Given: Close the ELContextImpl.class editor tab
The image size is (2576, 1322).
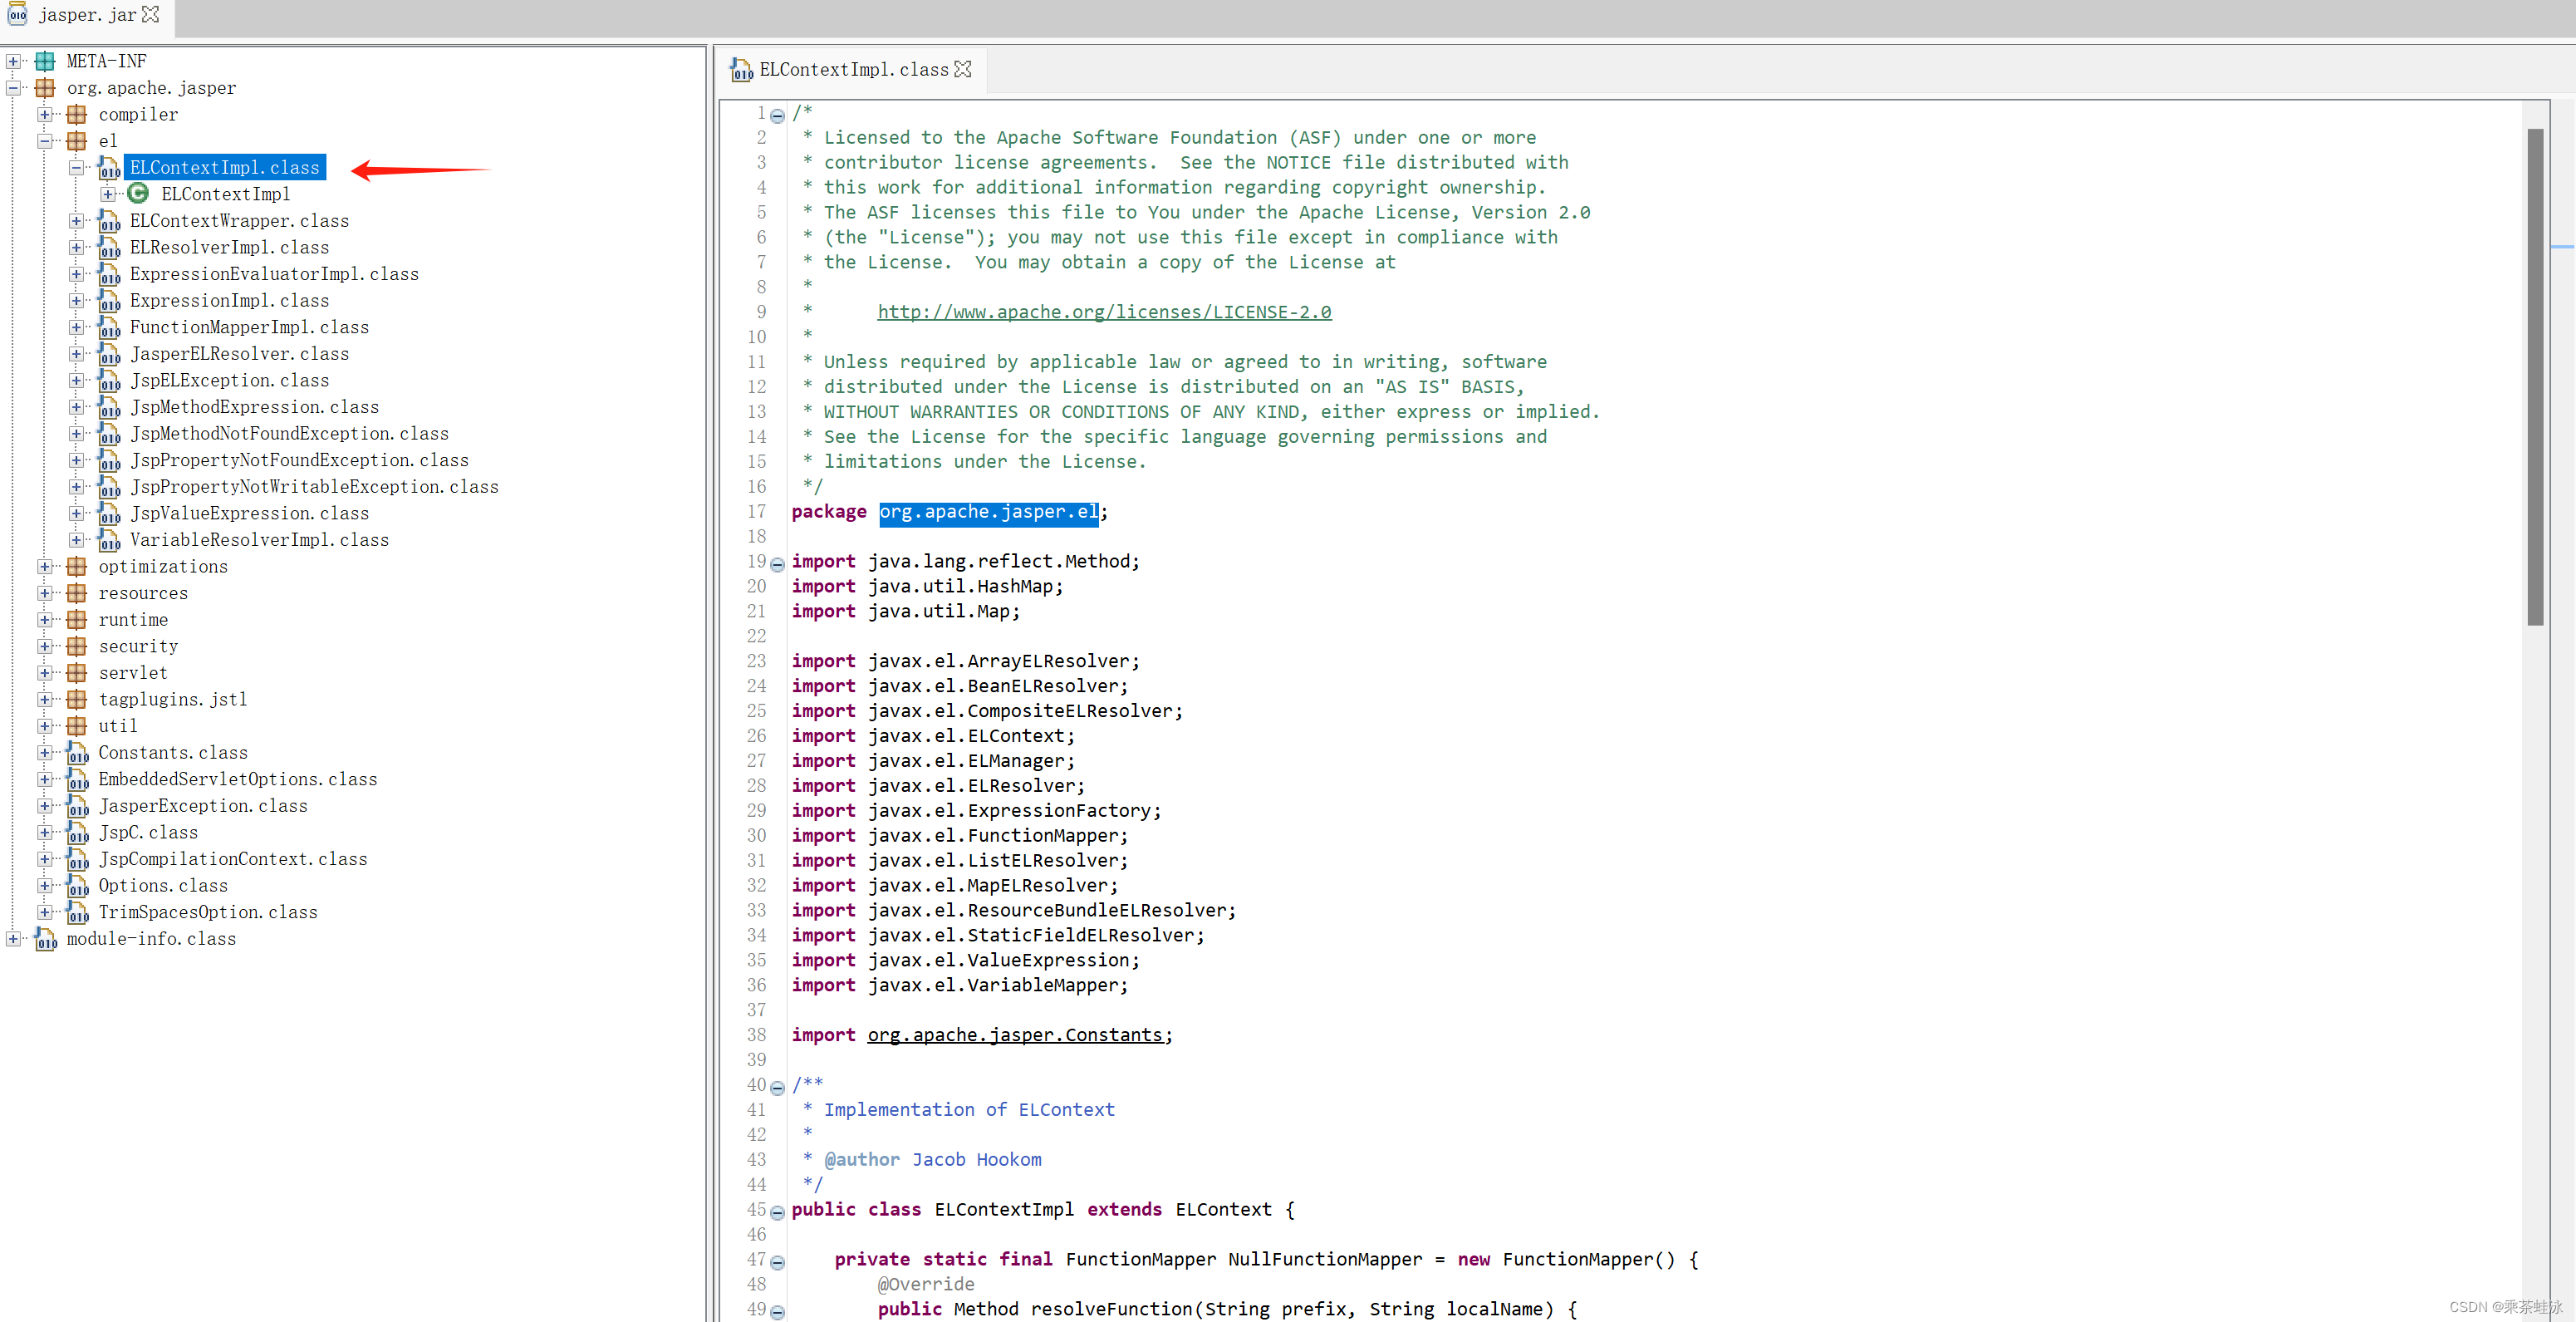Looking at the screenshot, I should [963, 69].
